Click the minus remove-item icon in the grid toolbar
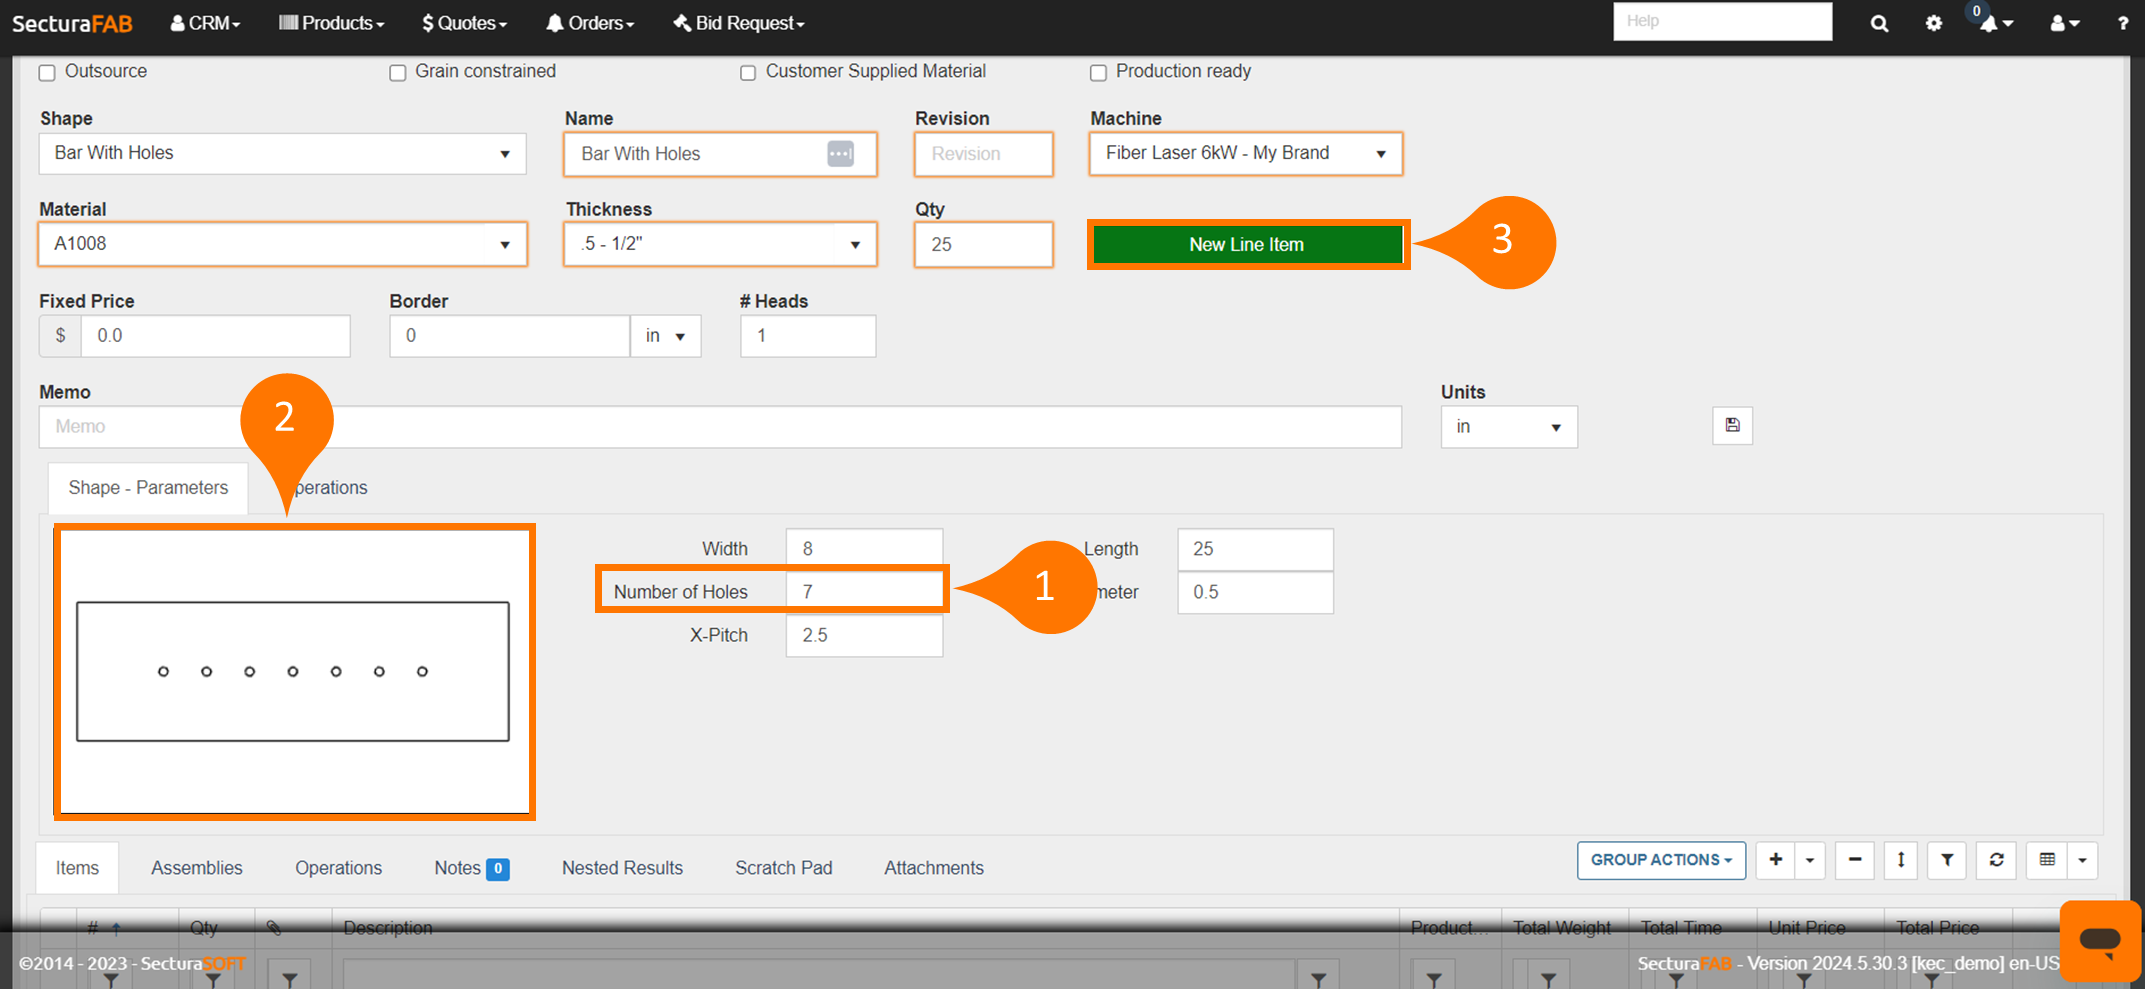This screenshot has height=989, width=2145. pyautogui.click(x=1854, y=860)
